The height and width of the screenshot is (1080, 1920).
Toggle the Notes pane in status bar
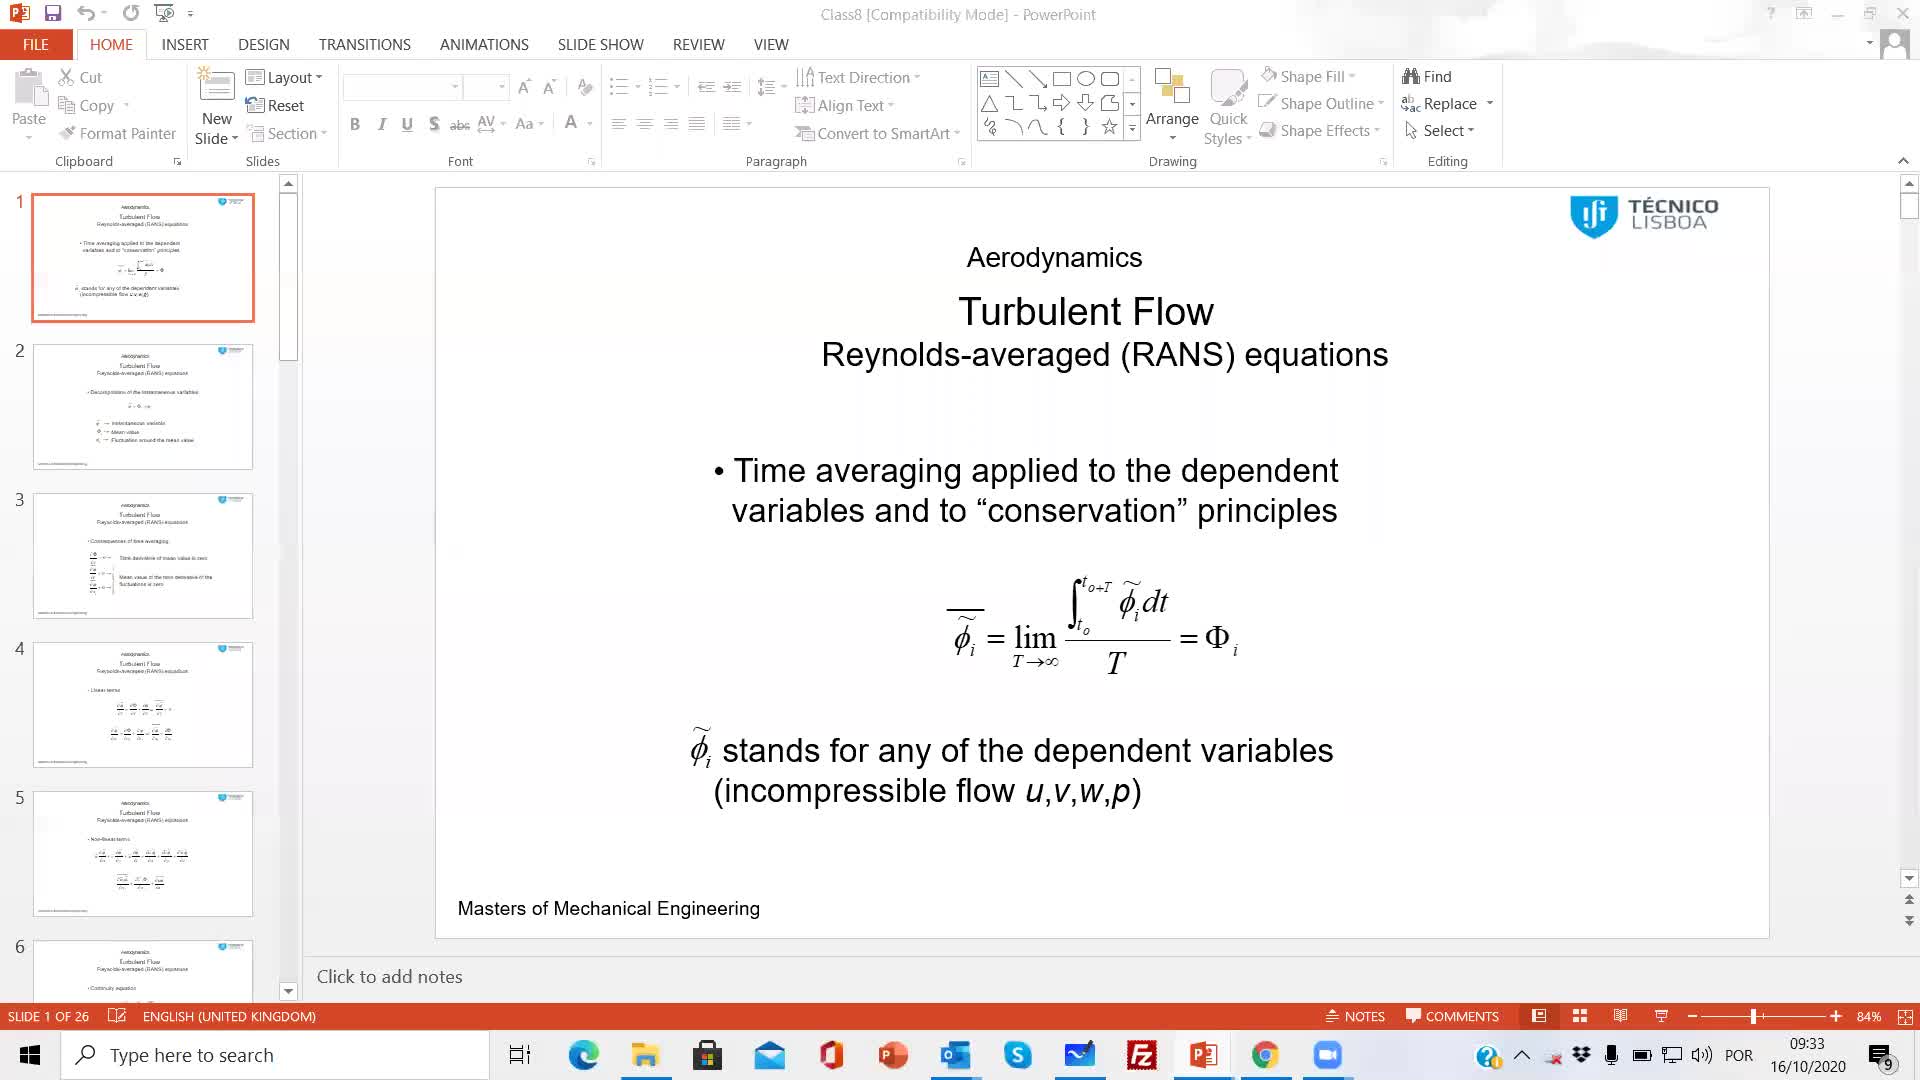[x=1355, y=1016]
